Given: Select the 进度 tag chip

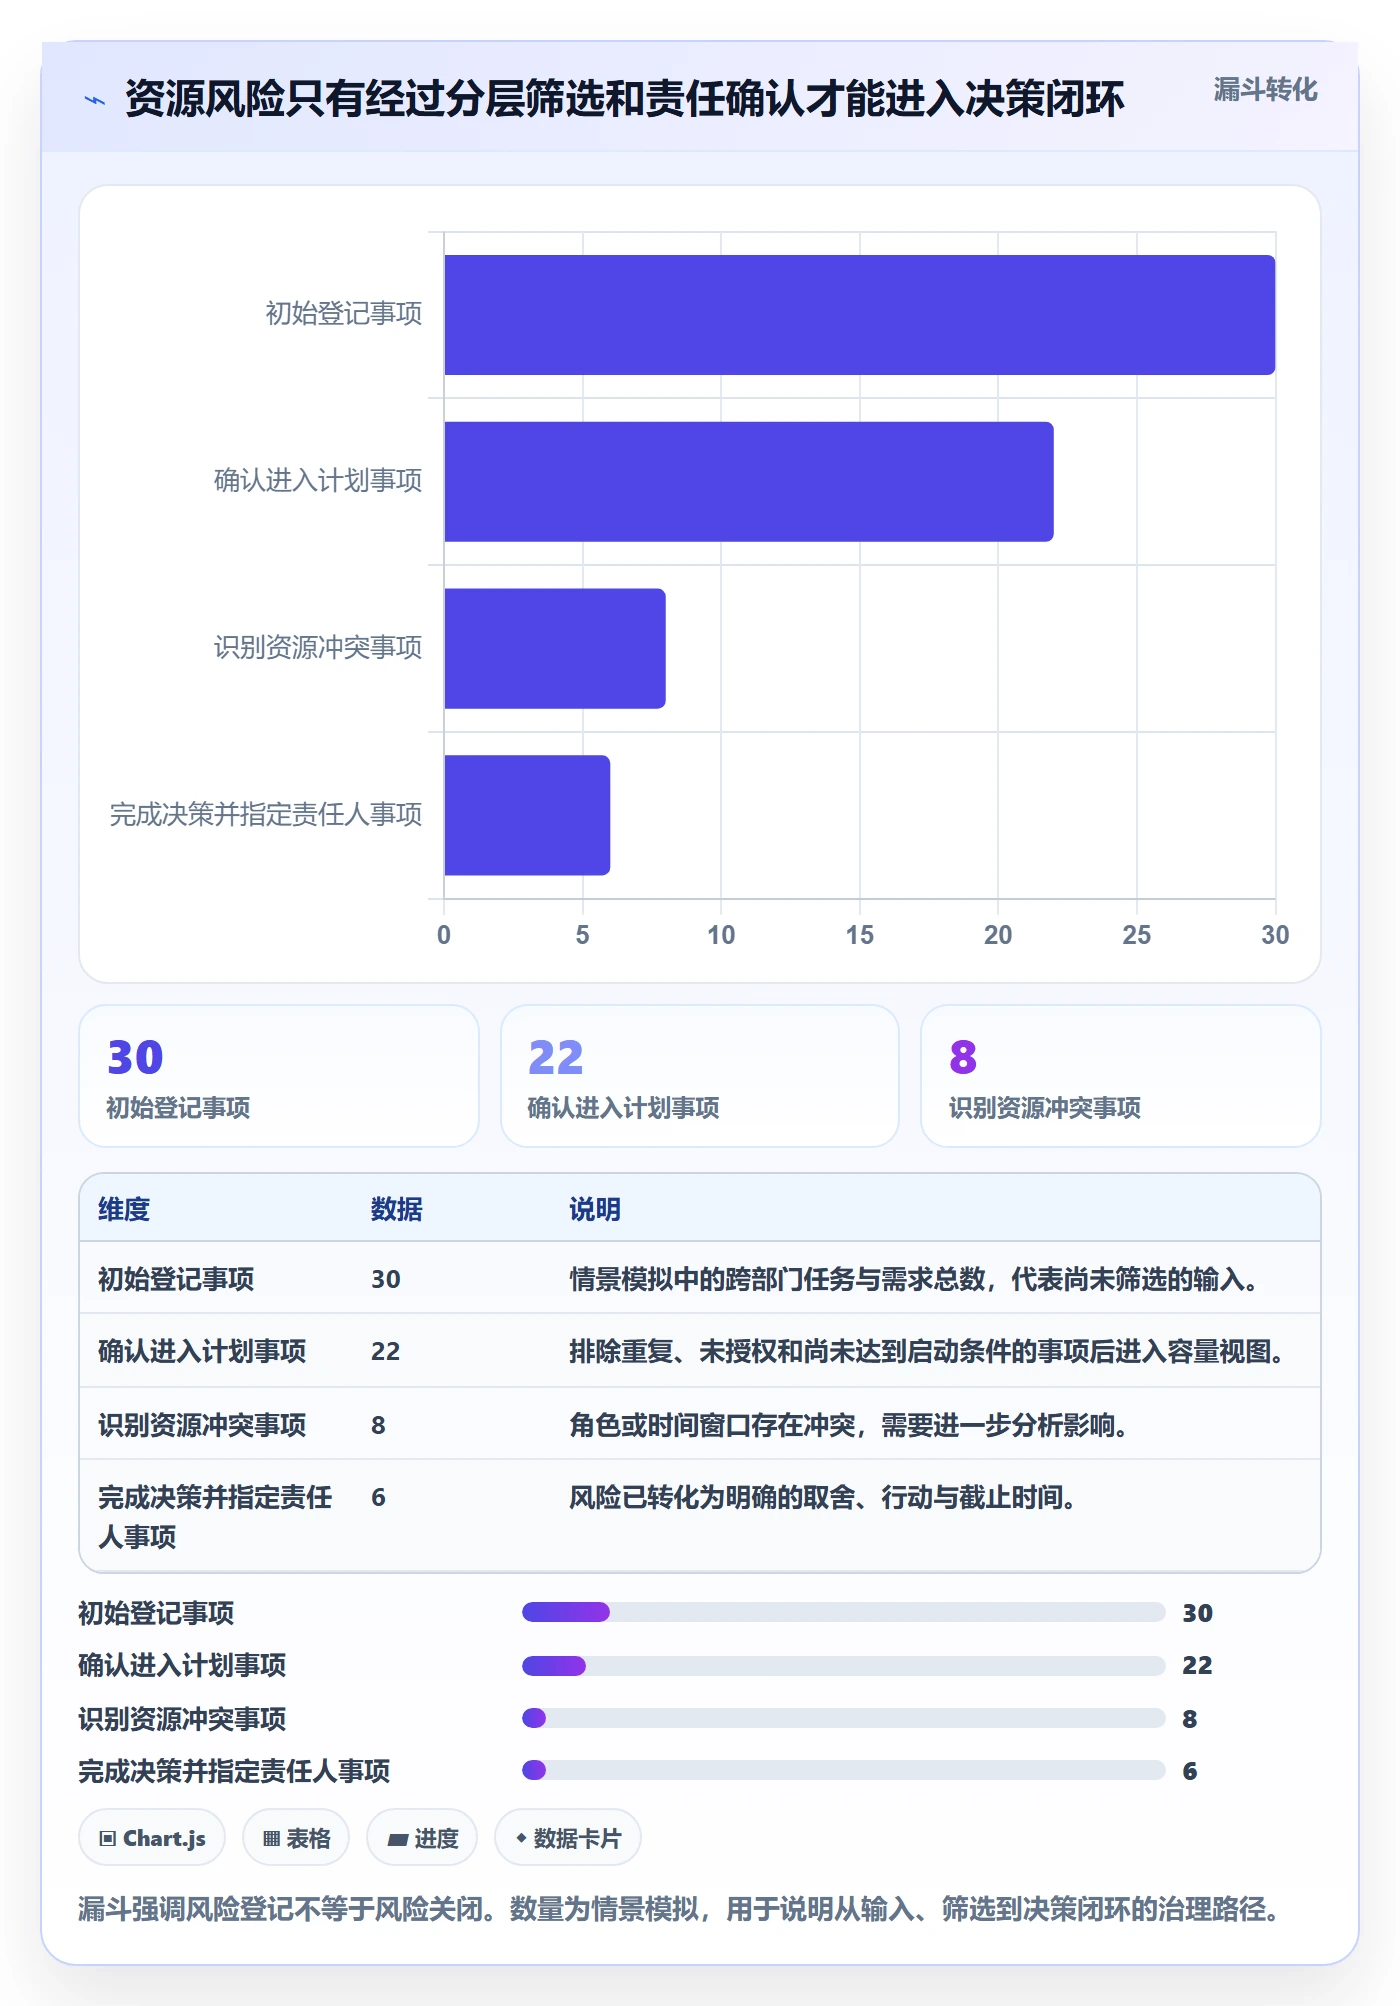Looking at the screenshot, I should coord(422,1838).
